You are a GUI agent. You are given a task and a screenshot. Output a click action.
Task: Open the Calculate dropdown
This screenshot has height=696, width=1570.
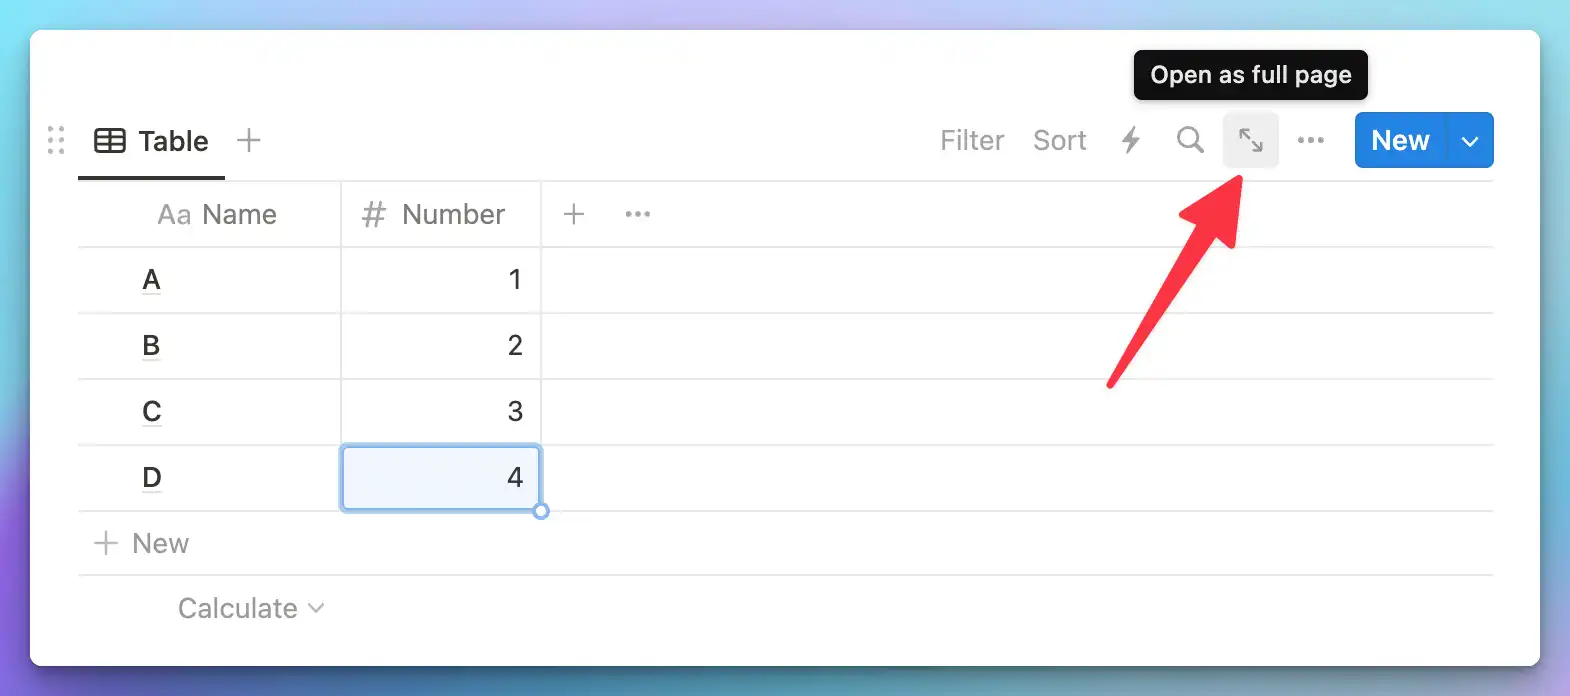tap(250, 608)
